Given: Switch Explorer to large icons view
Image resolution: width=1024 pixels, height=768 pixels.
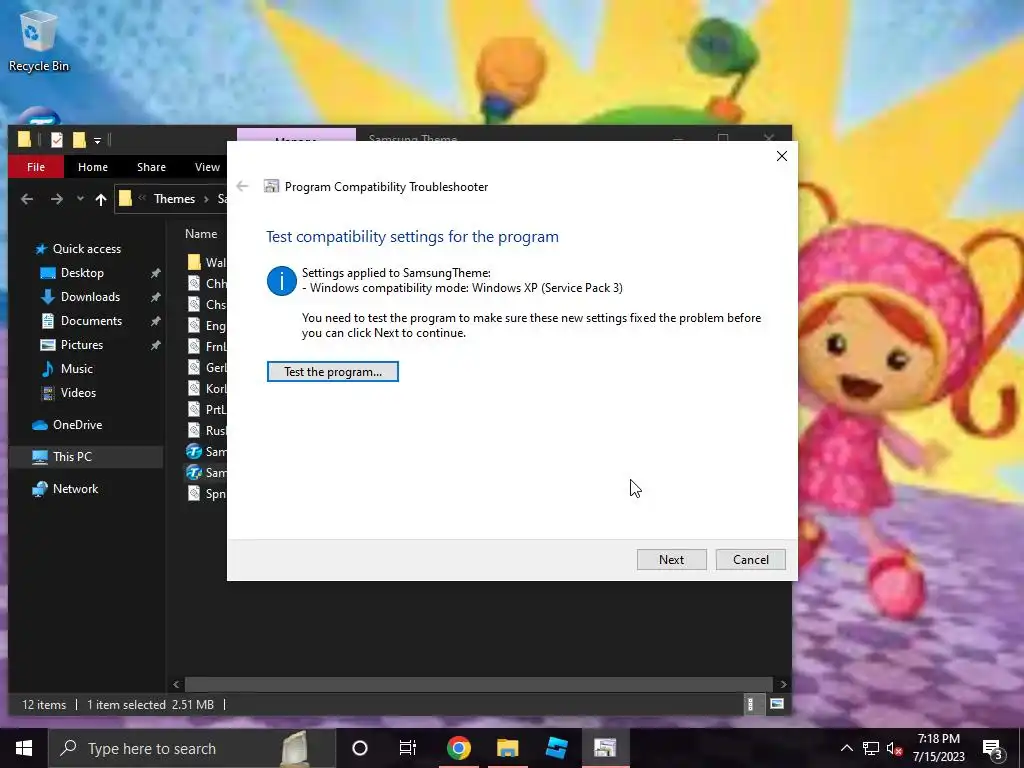Looking at the screenshot, I should [x=776, y=704].
